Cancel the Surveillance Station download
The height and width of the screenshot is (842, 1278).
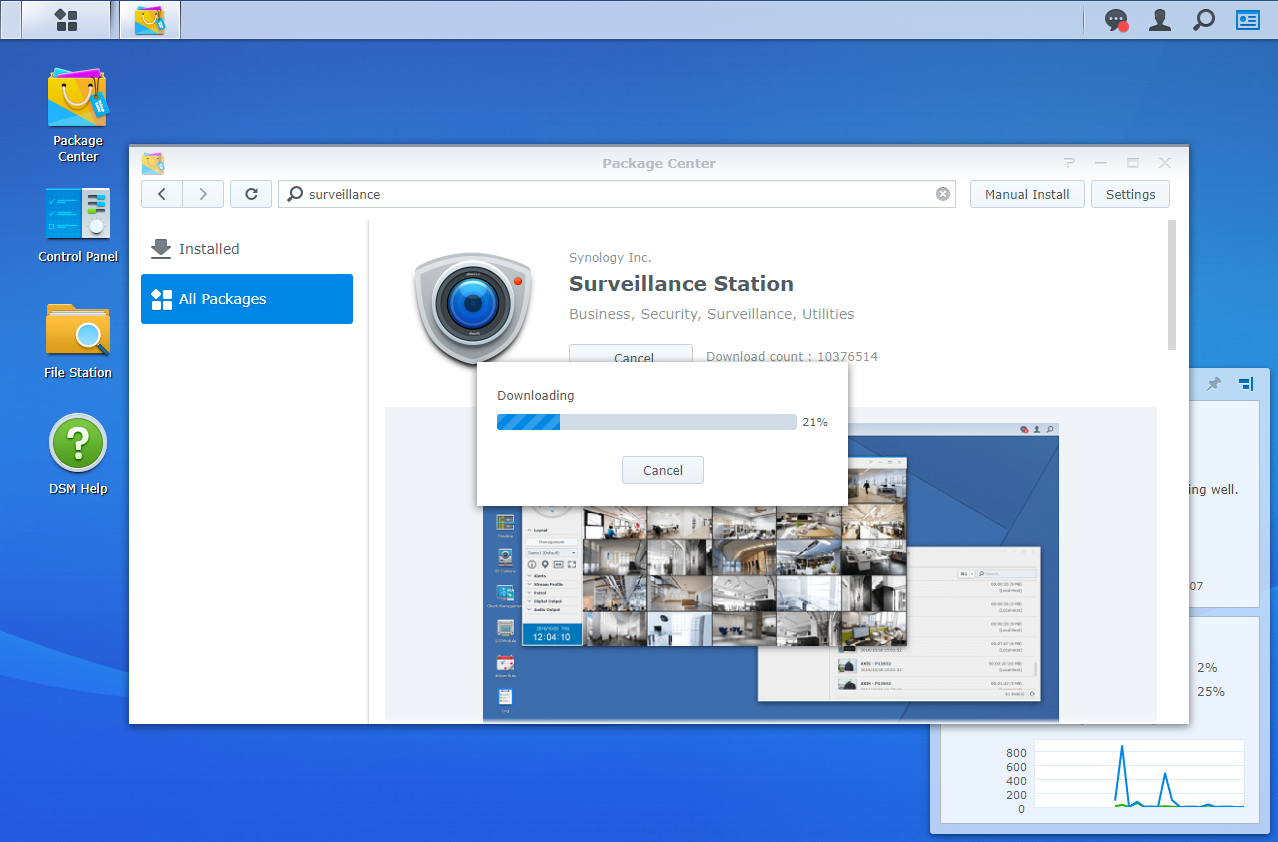click(x=662, y=470)
